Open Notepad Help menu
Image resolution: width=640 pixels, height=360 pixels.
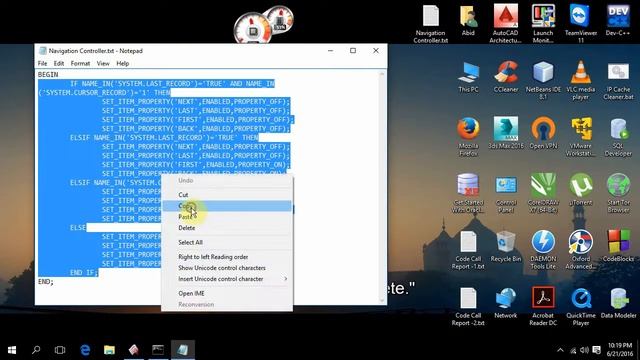(122, 63)
